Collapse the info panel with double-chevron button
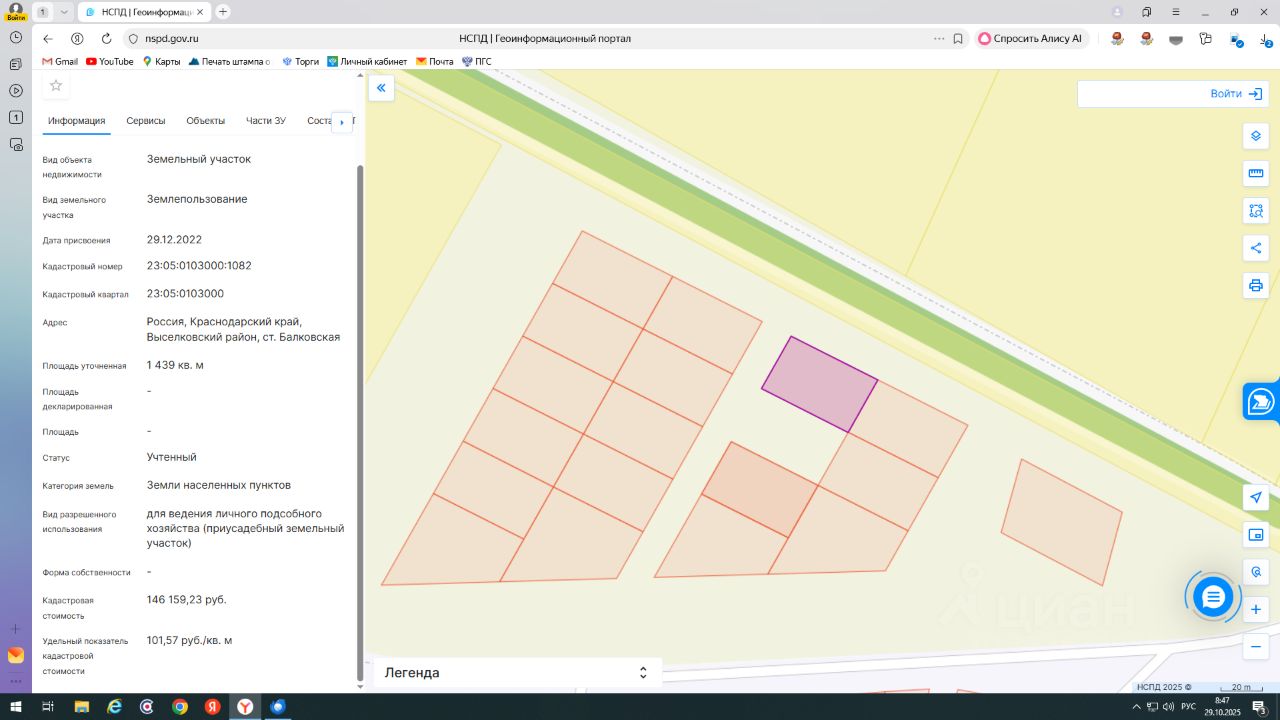 coord(381,88)
